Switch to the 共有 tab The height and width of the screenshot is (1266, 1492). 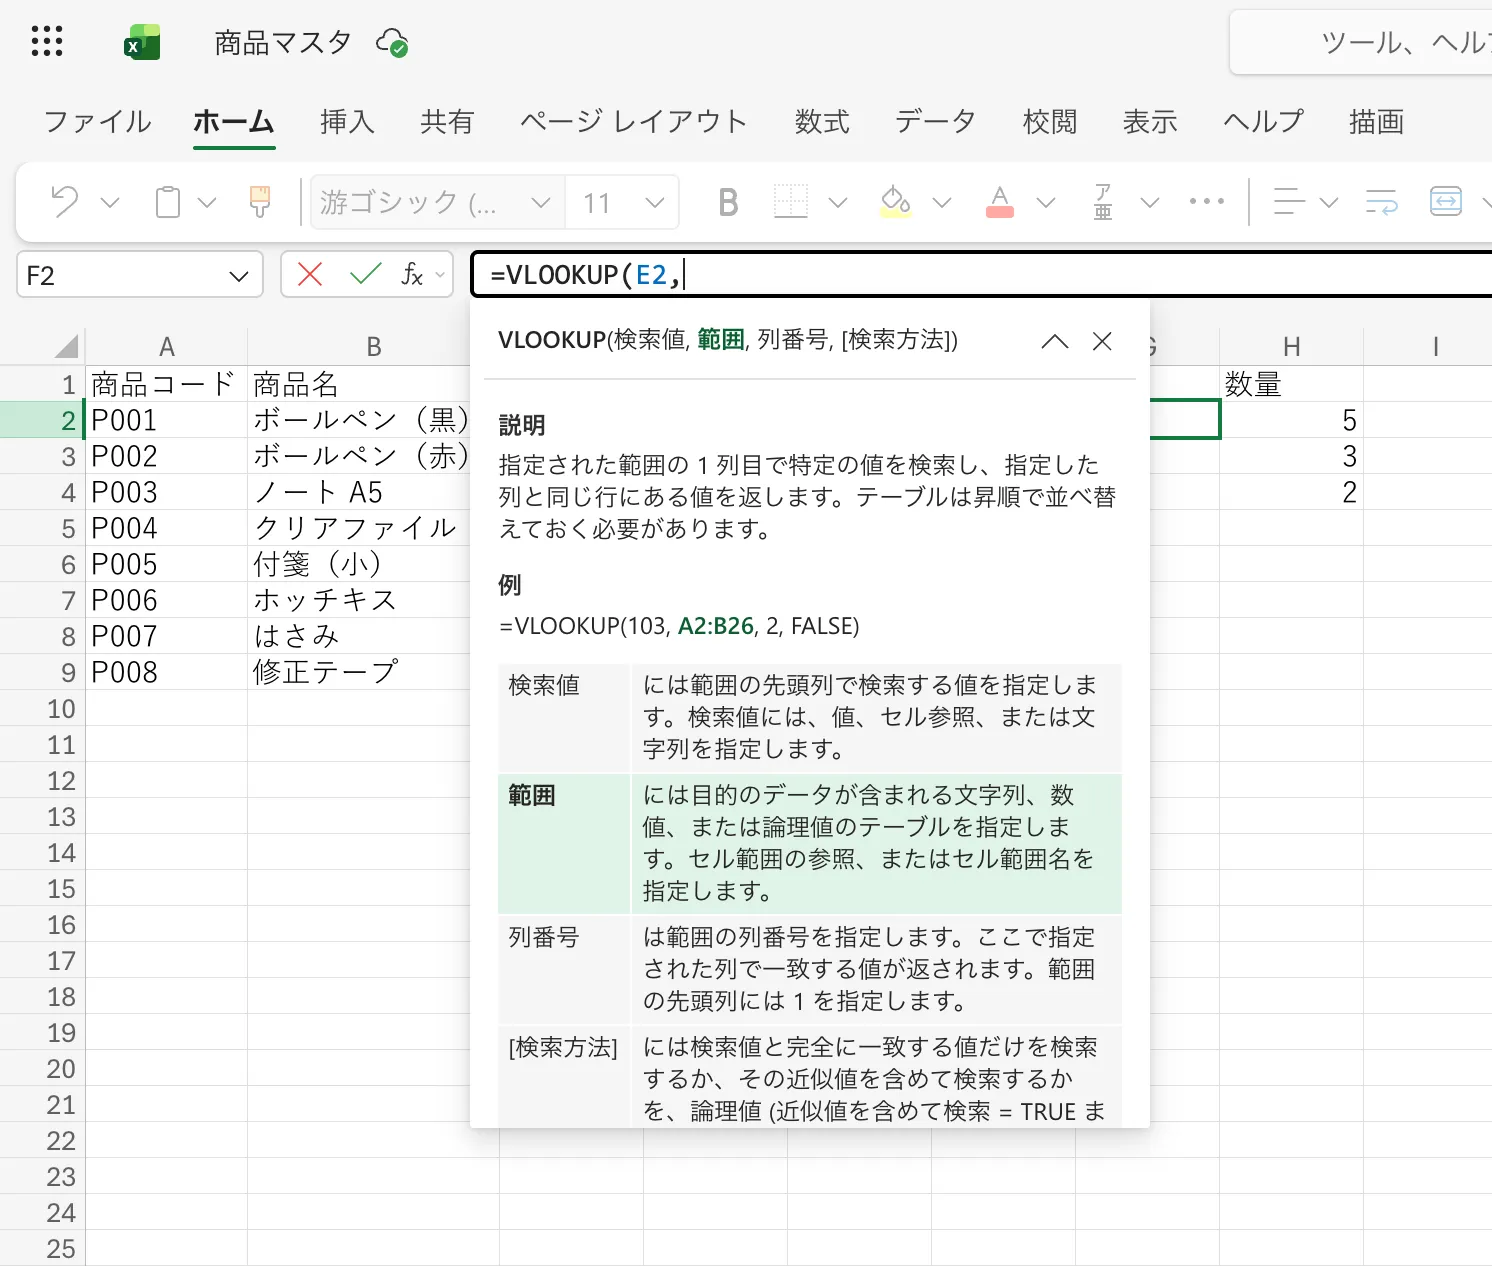(447, 122)
